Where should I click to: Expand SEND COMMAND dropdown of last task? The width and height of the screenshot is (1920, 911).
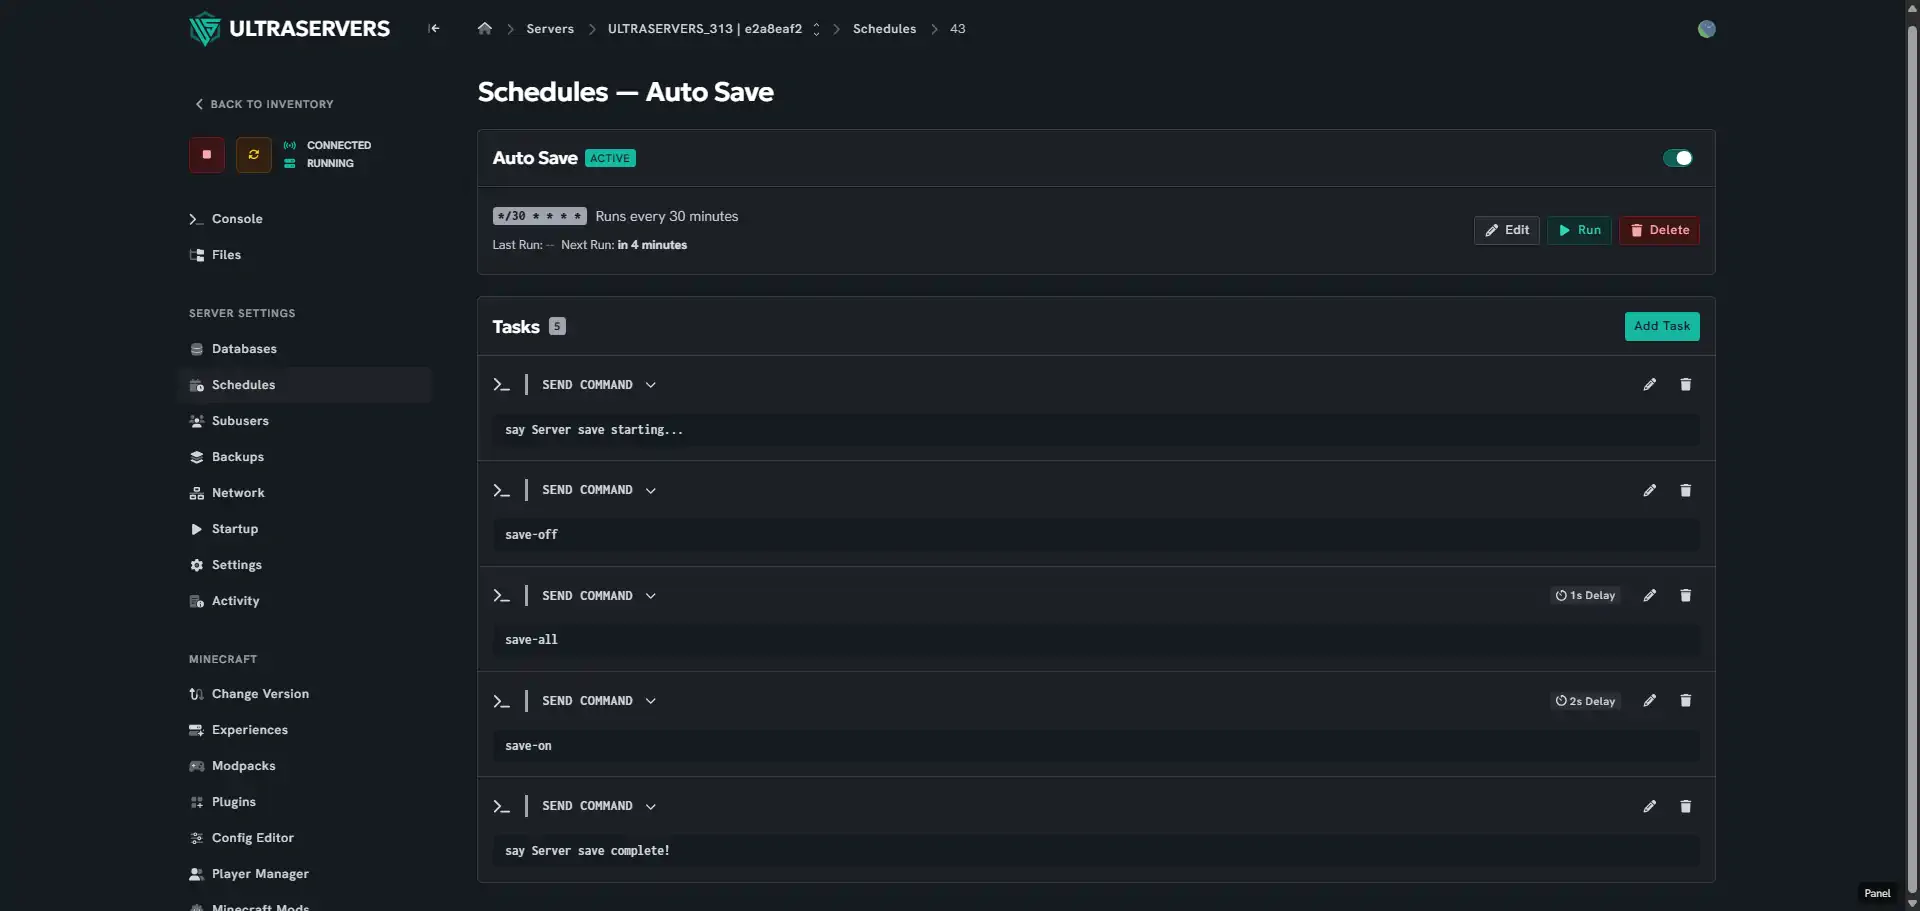click(651, 806)
